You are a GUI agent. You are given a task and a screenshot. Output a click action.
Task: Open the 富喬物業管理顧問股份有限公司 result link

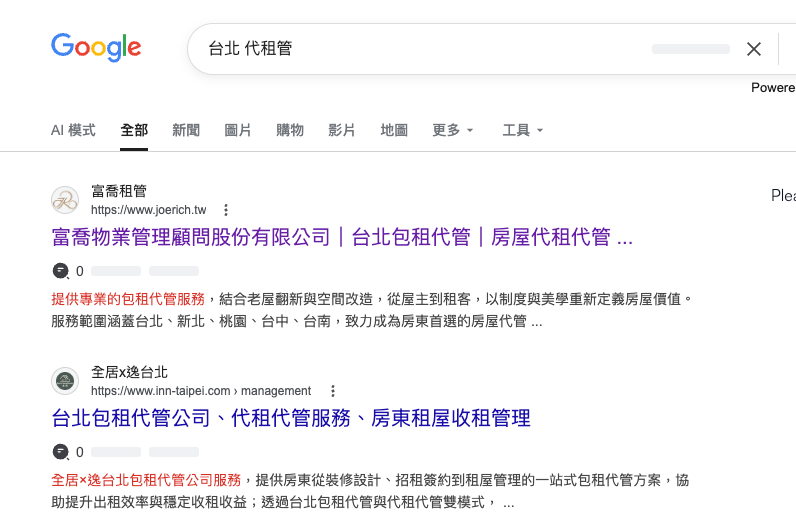342,237
